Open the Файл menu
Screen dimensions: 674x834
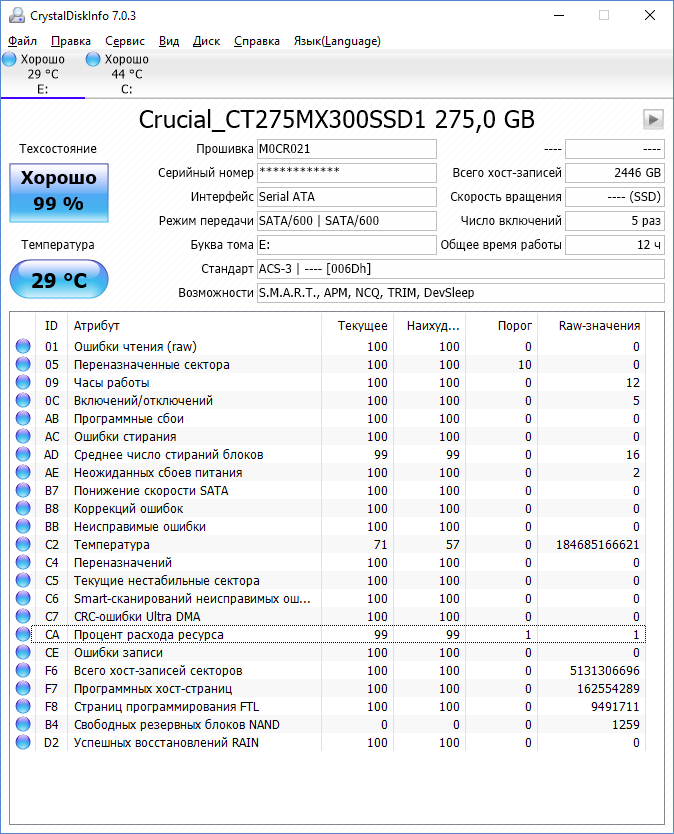tap(22, 41)
